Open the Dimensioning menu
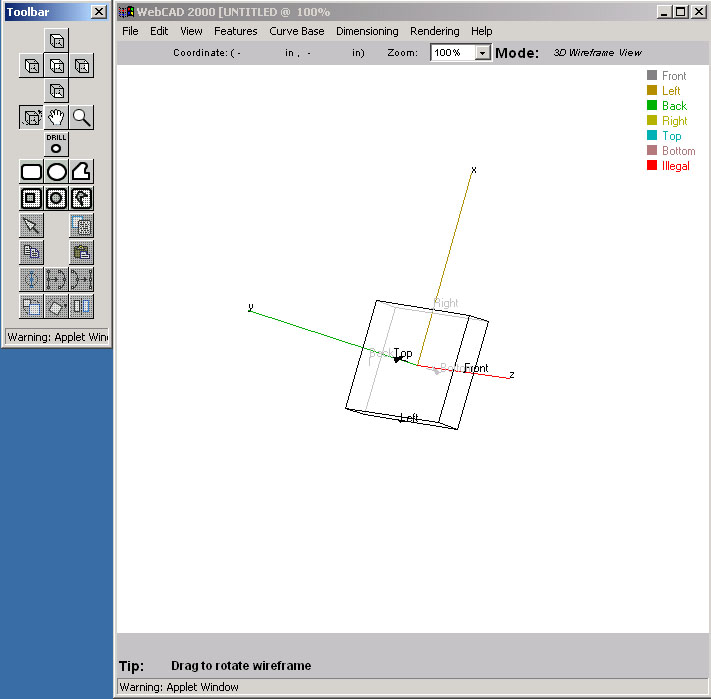This screenshot has height=699, width=711. pos(367,31)
